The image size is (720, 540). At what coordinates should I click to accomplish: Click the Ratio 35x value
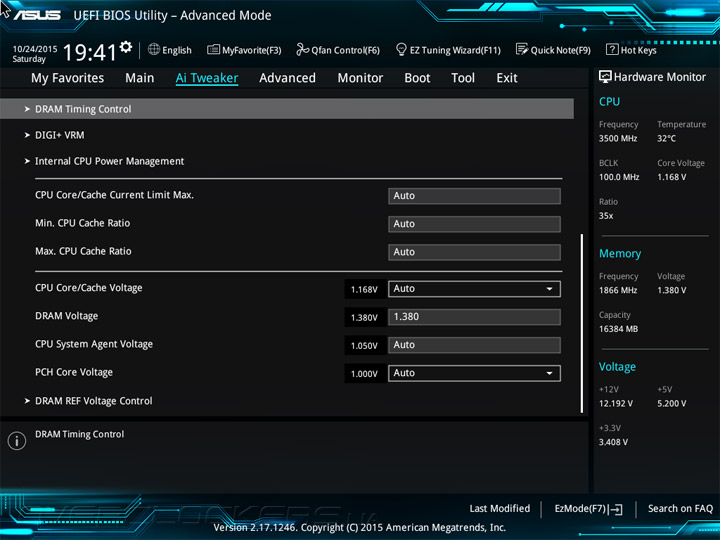(606, 216)
